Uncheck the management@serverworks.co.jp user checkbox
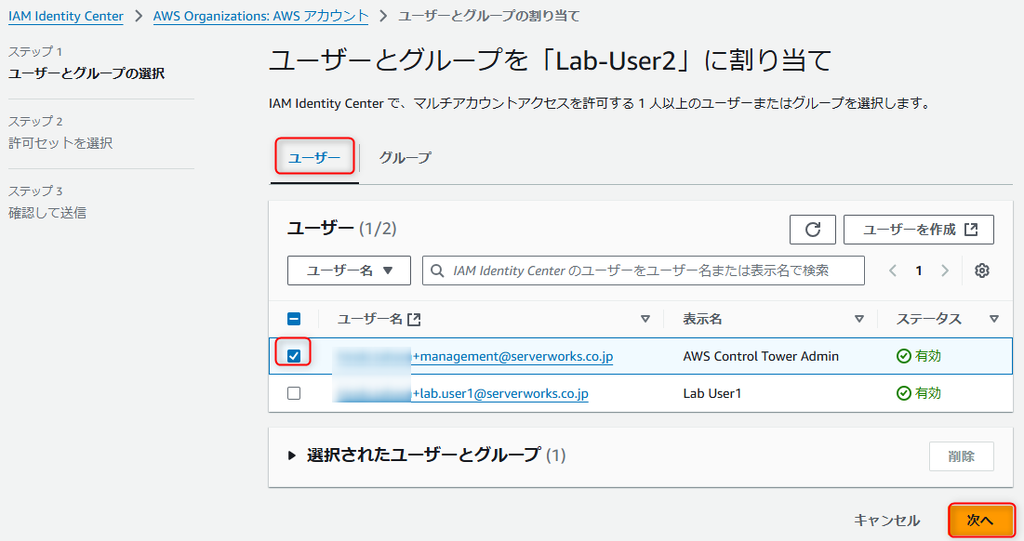Viewport: 1024px width, 541px height. (294, 356)
